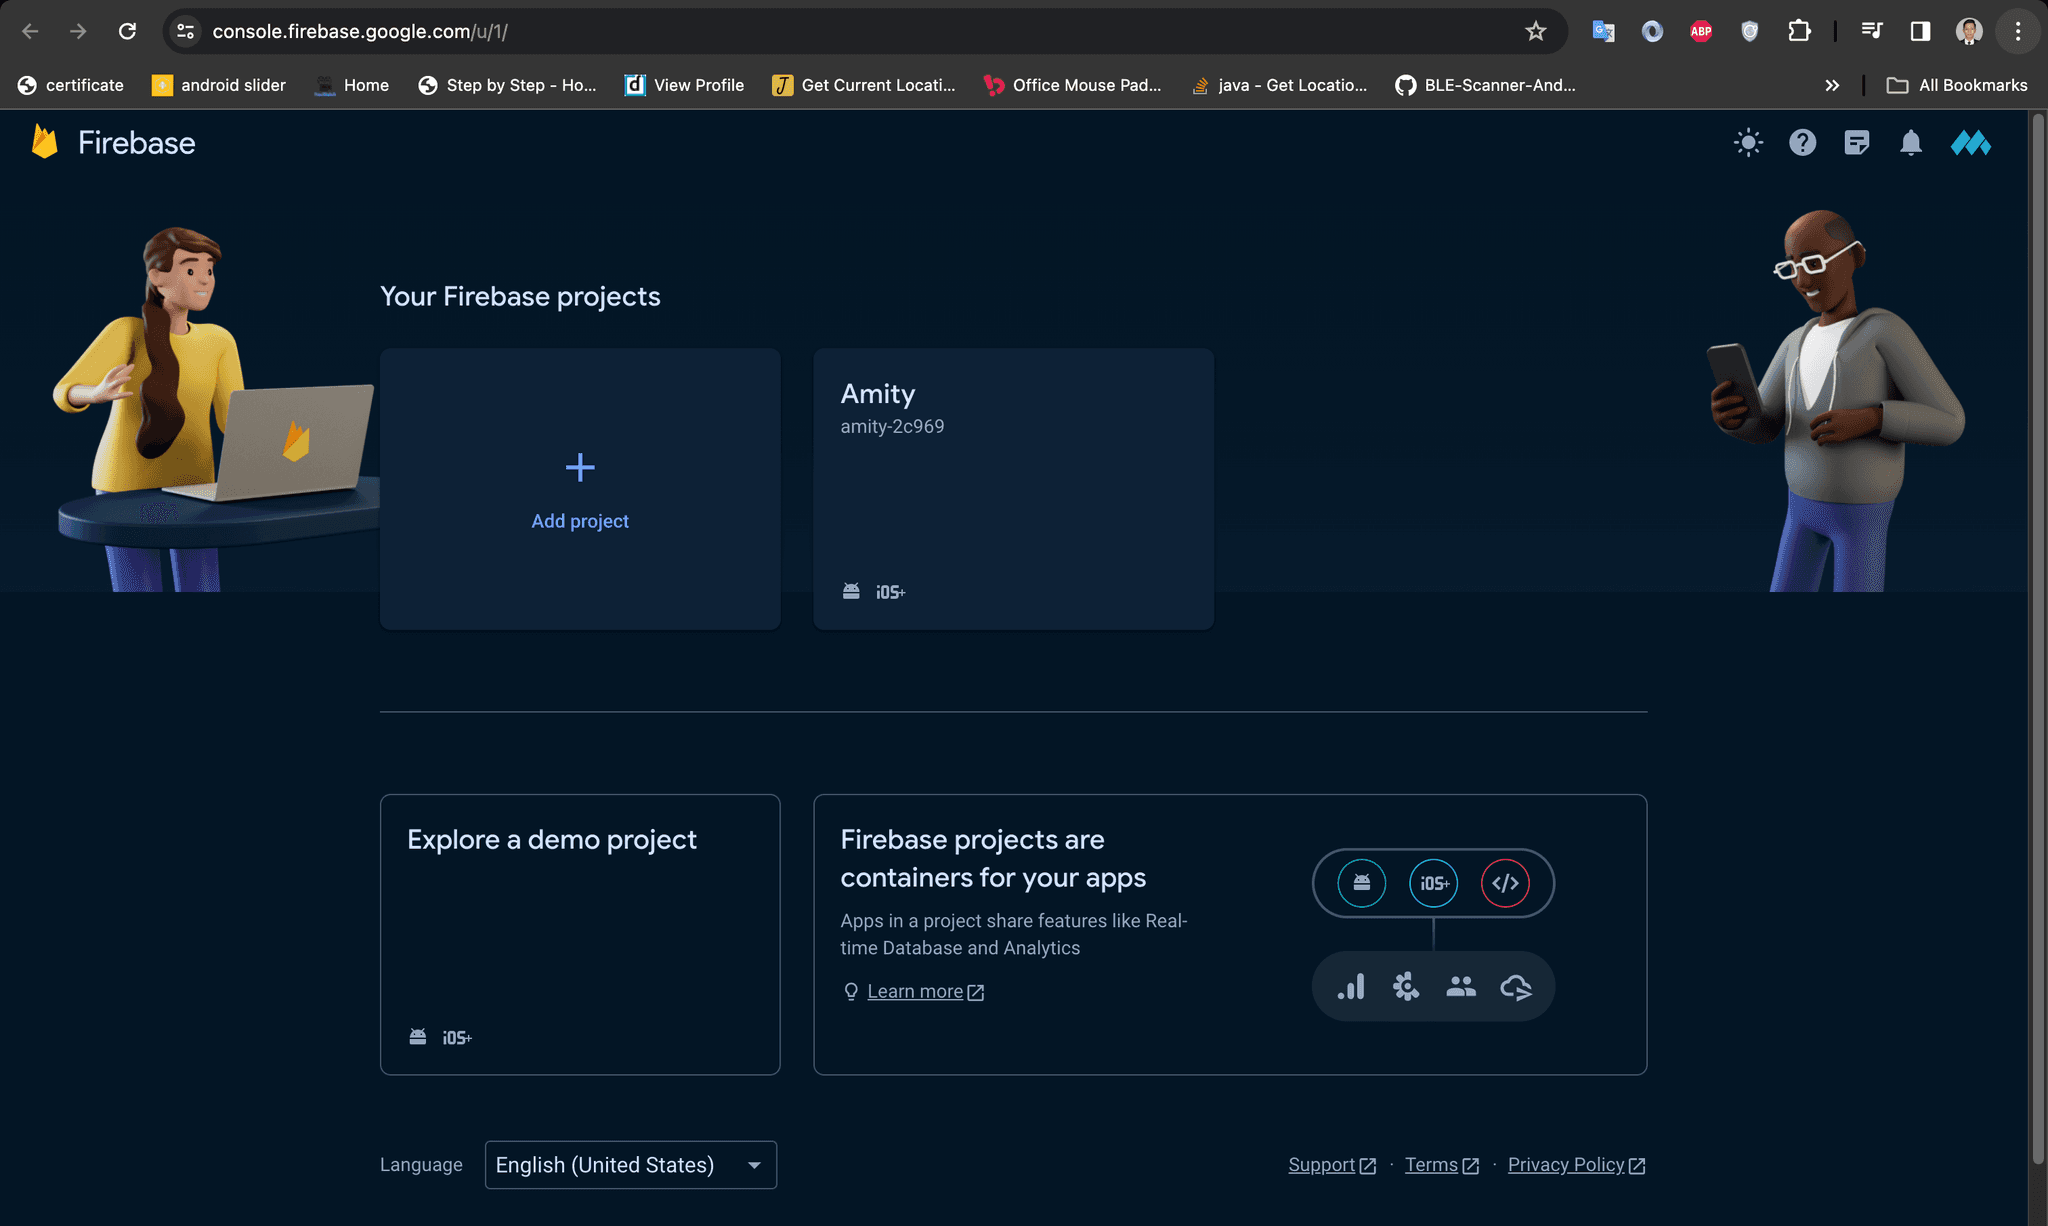Open the Extensions puzzle icon
This screenshot has height=1226, width=2048.
coord(1799,31)
